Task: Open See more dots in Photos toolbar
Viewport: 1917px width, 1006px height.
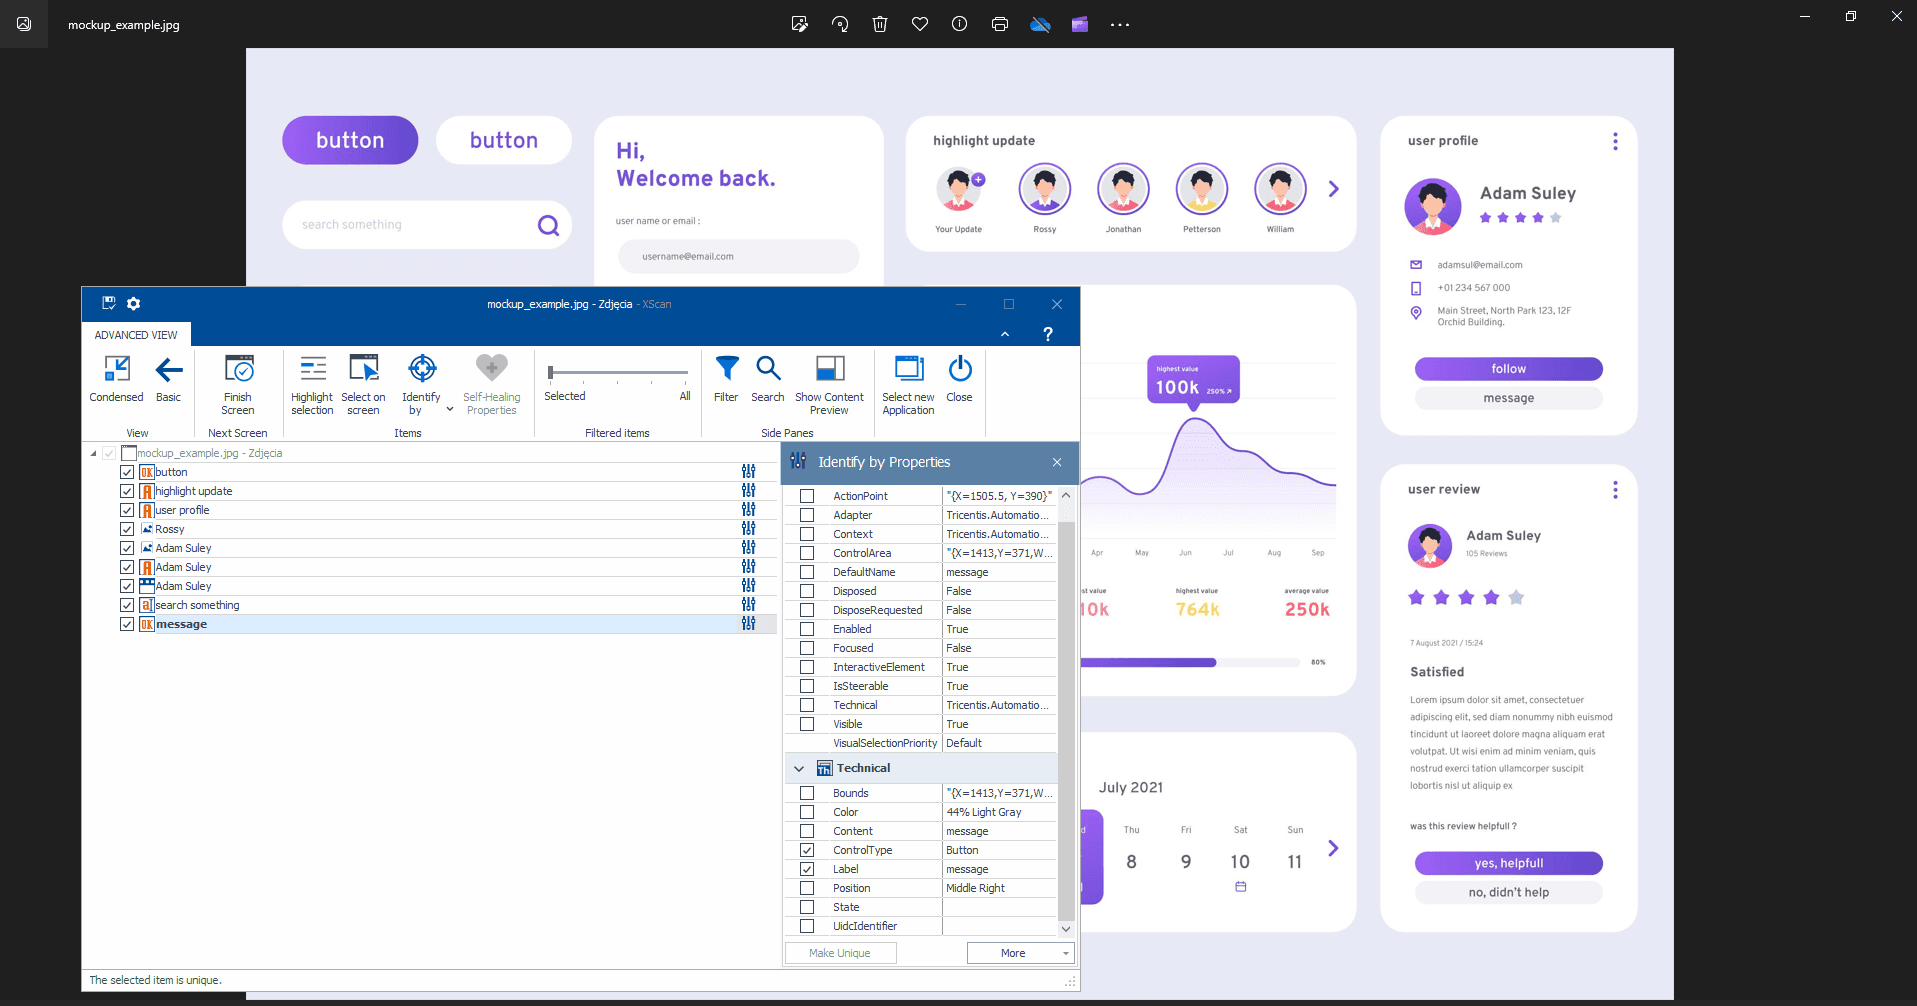Action: tap(1120, 25)
